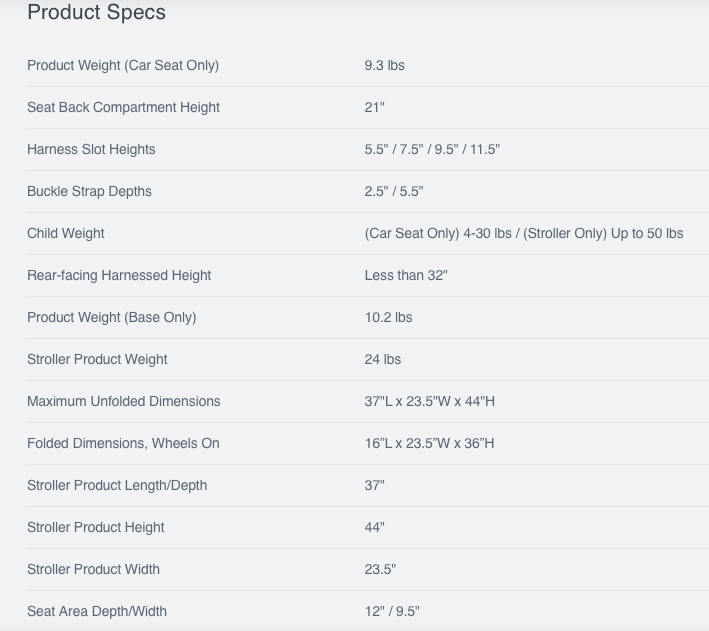Select the harness slot heights values text
Viewport: 709px width, 631px height.
pos(432,149)
